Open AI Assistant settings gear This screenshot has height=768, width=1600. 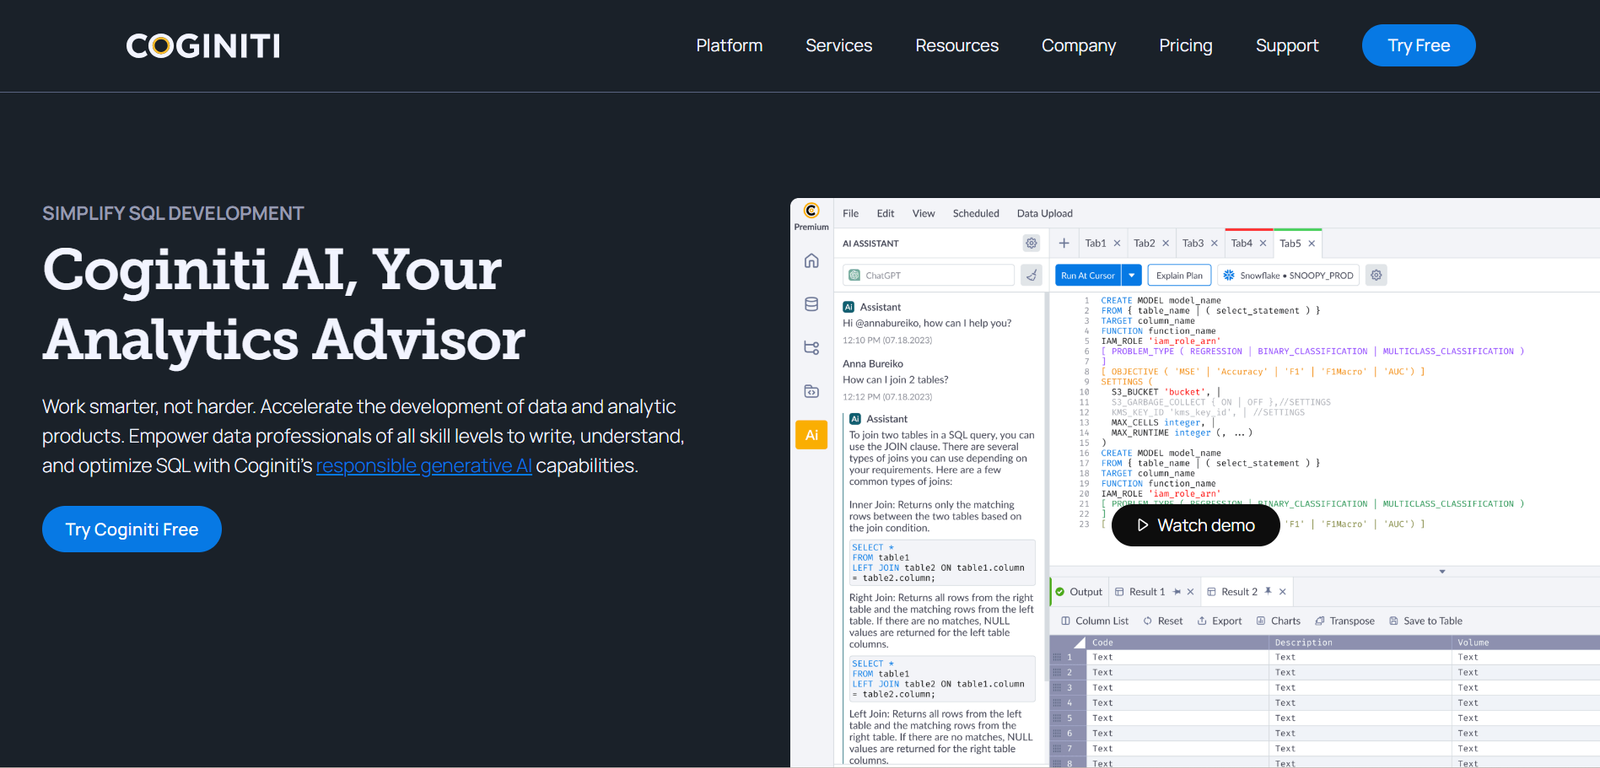[1031, 243]
